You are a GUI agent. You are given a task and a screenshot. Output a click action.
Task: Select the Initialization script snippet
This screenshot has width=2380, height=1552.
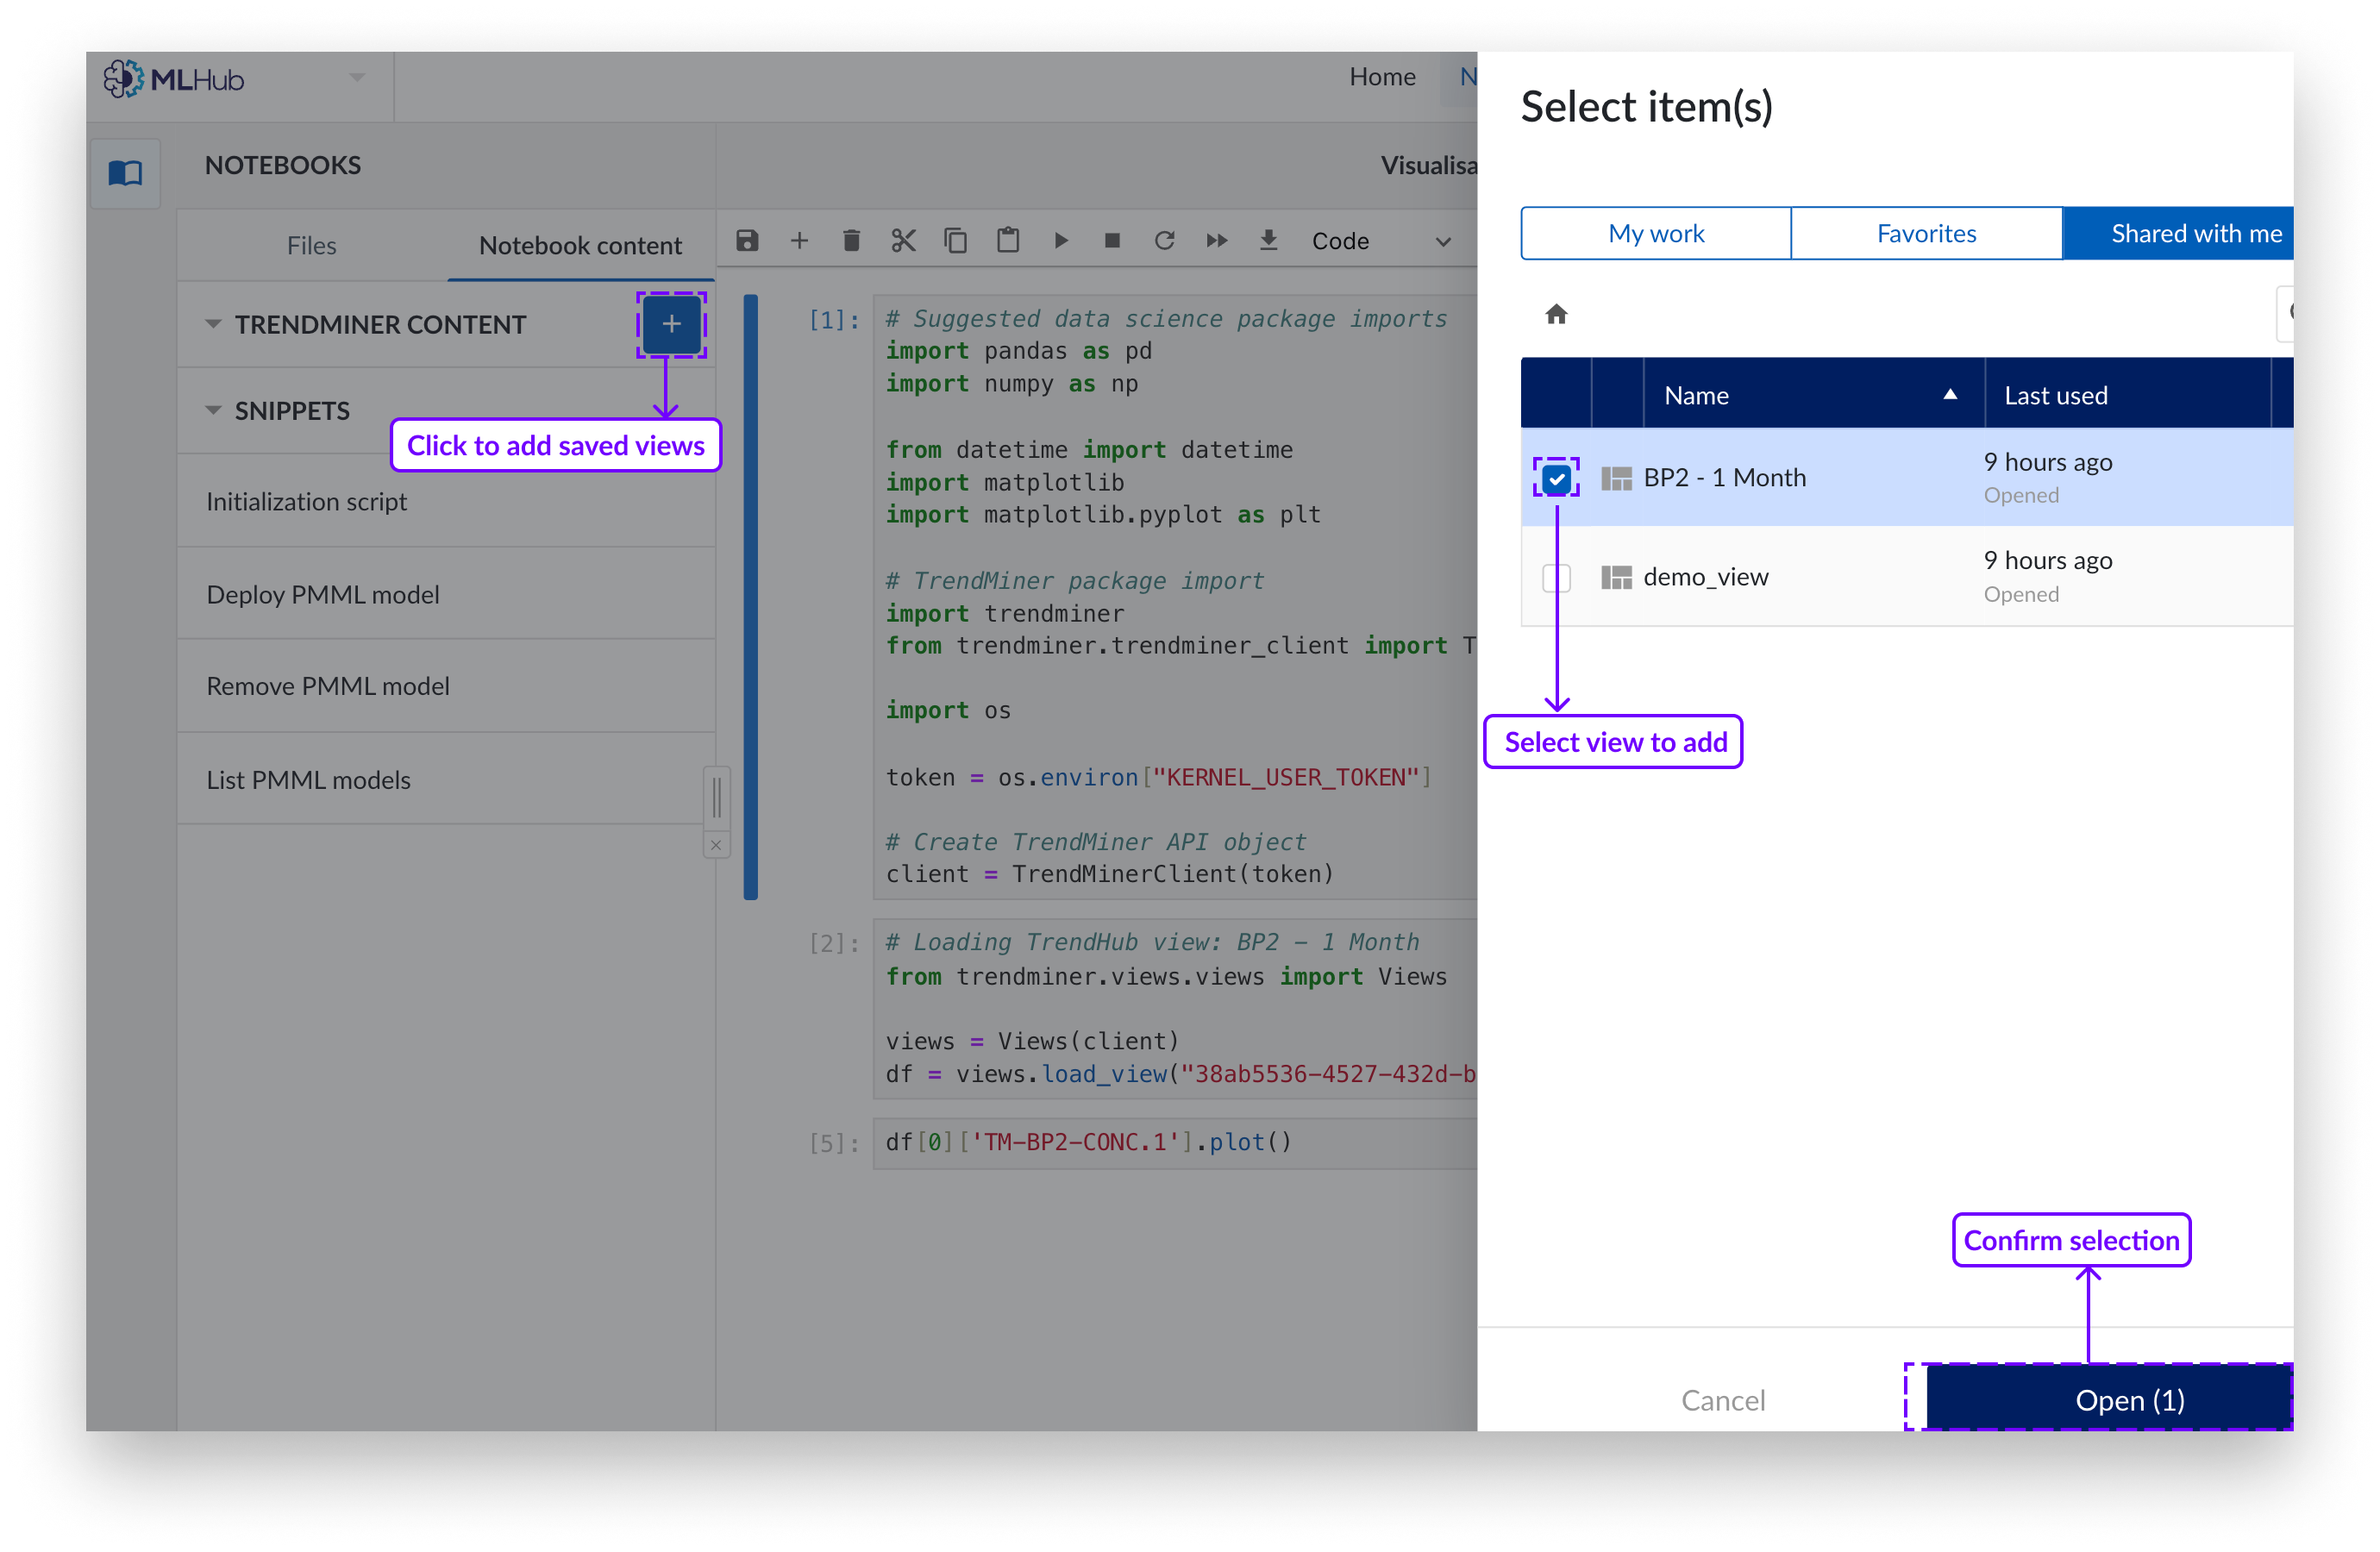coord(307,502)
